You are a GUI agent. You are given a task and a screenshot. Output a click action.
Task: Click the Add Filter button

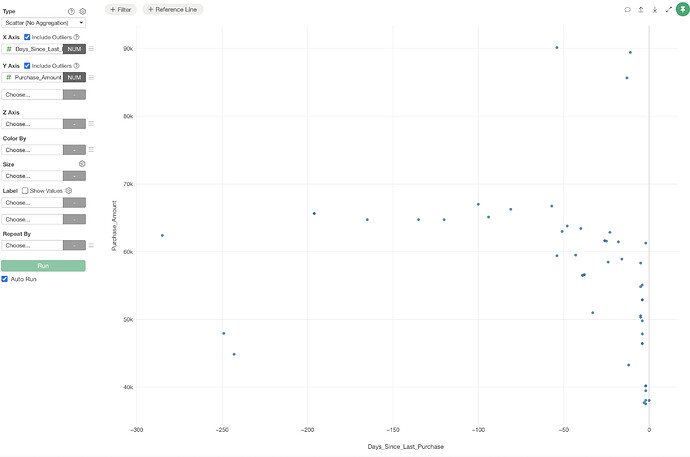pyautogui.click(x=120, y=9)
